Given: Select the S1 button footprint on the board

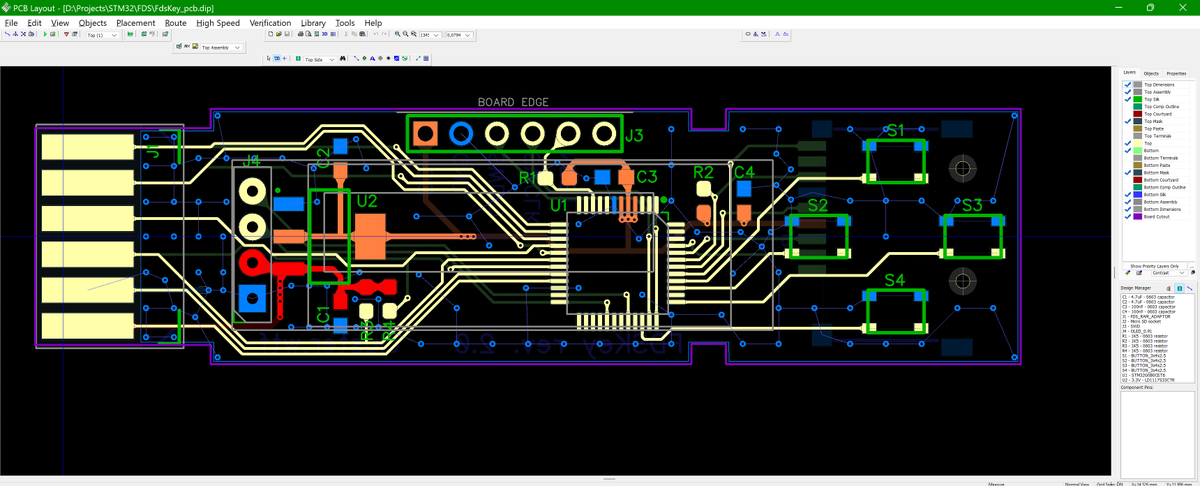Looking at the screenshot, I should point(895,159).
